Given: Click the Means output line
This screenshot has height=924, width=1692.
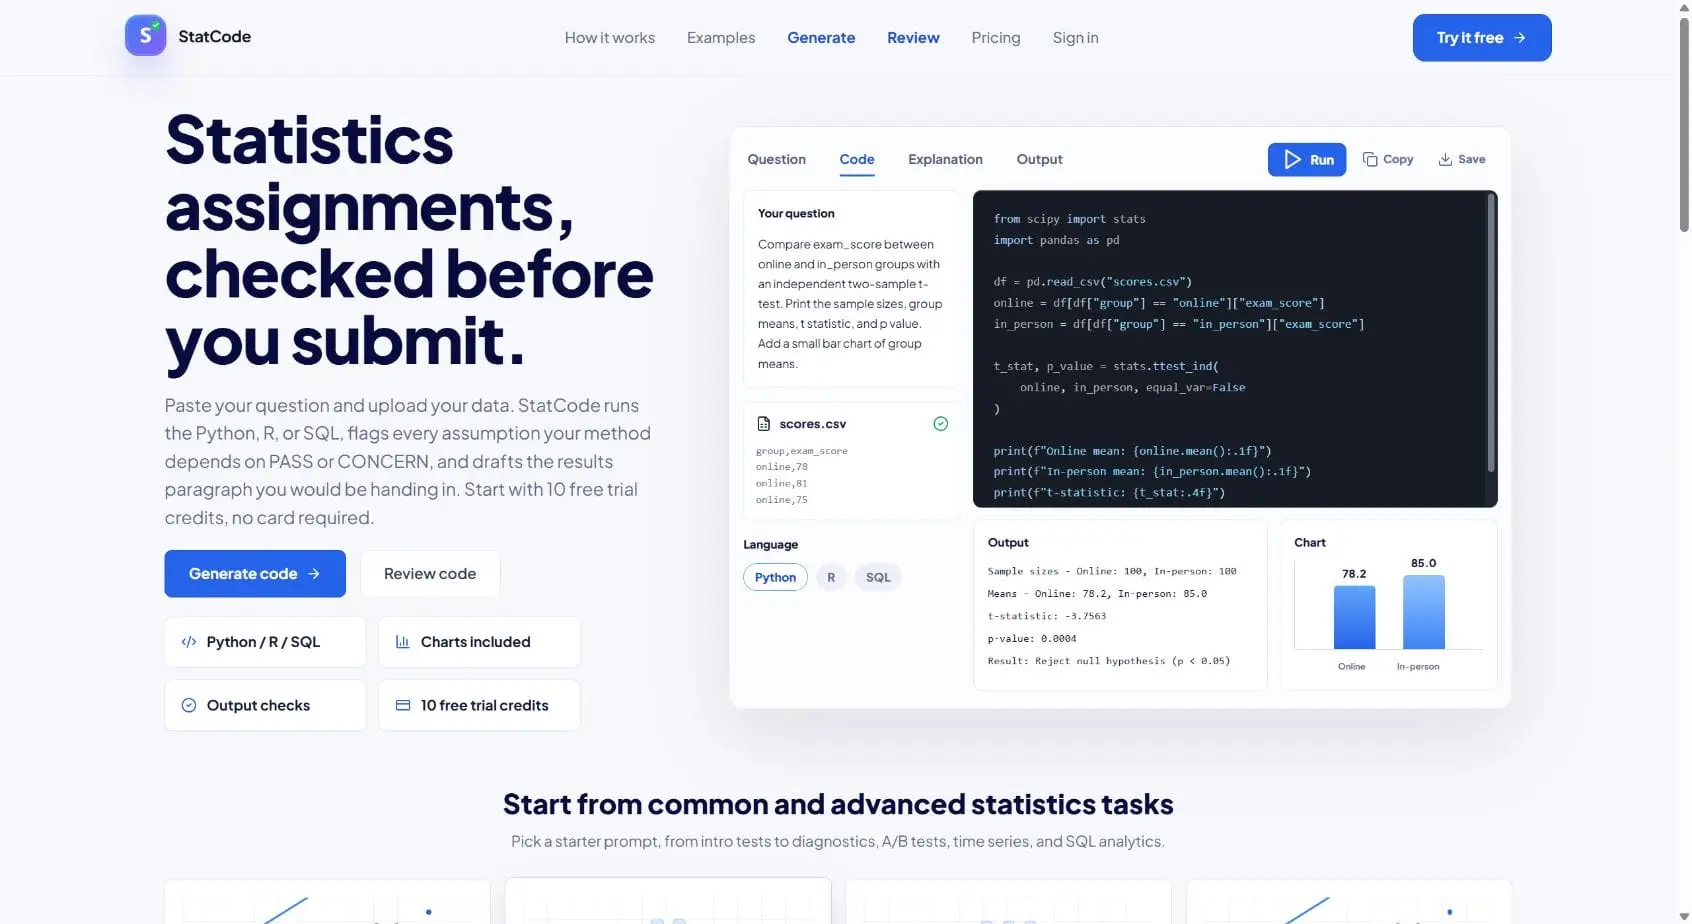Looking at the screenshot, I should (1097, 594).
